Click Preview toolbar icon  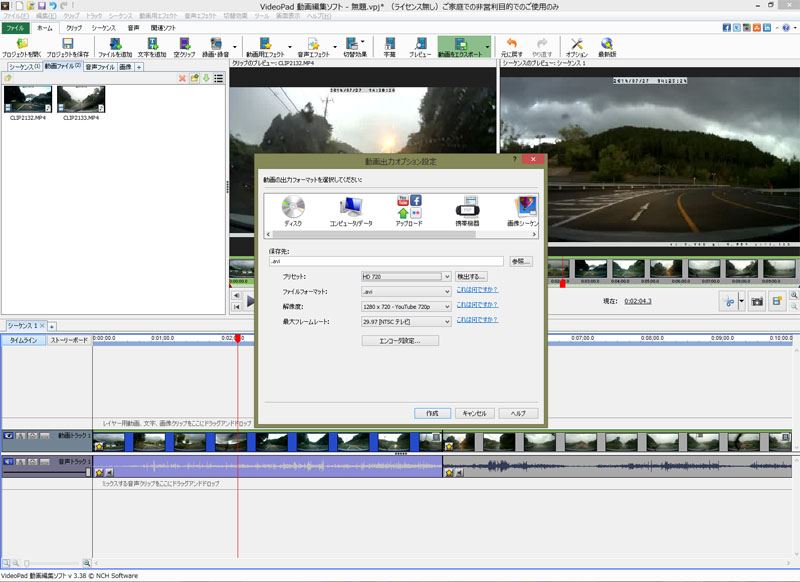click(420, 47)
